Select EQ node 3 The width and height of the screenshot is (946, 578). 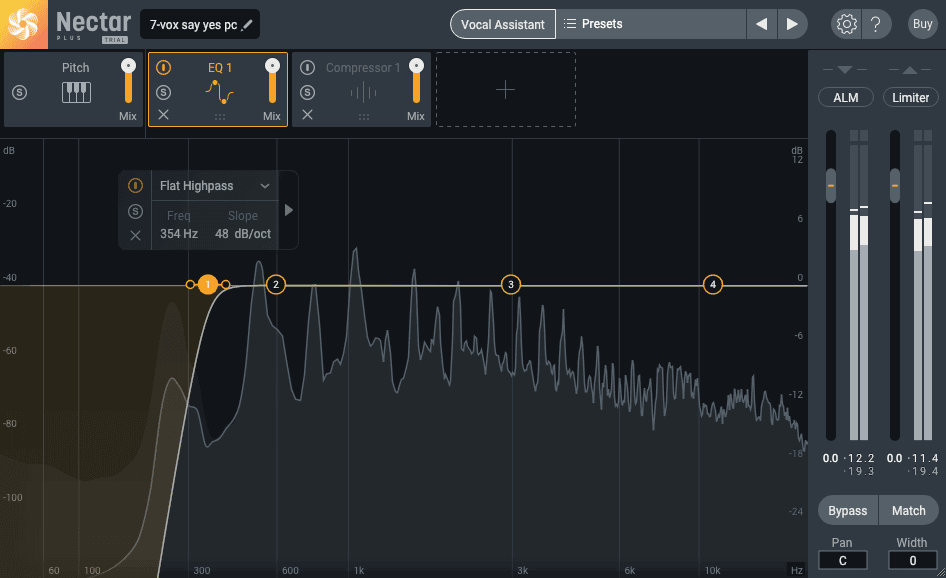511,284
